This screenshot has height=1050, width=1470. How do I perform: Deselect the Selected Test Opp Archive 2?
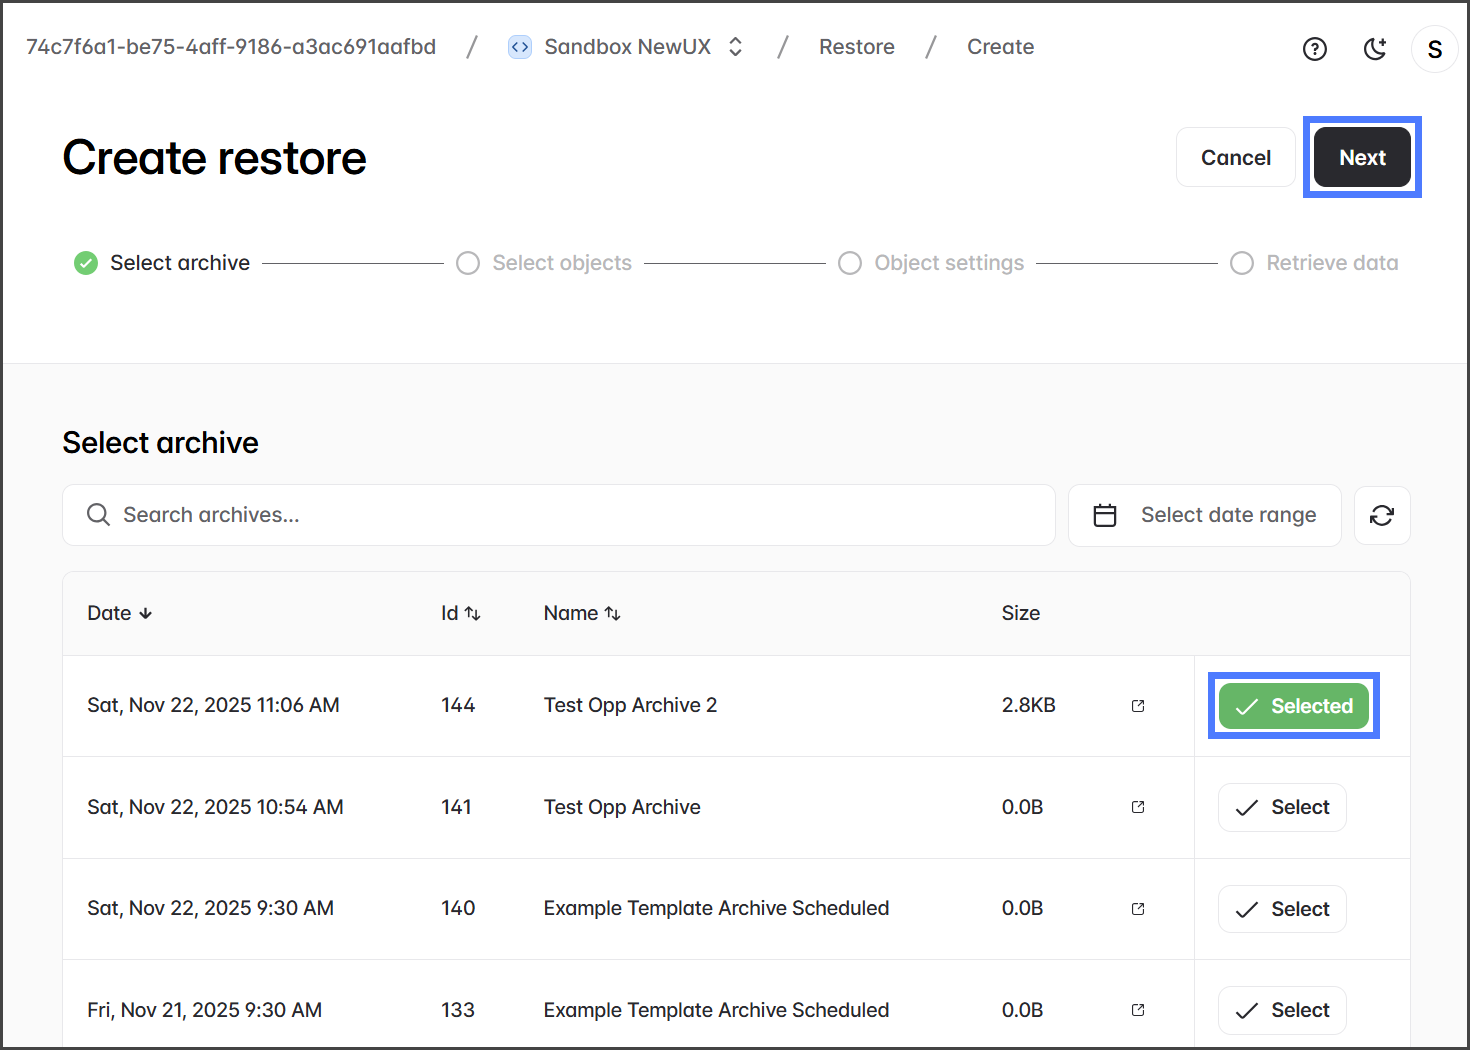[x=1293, y=706]
